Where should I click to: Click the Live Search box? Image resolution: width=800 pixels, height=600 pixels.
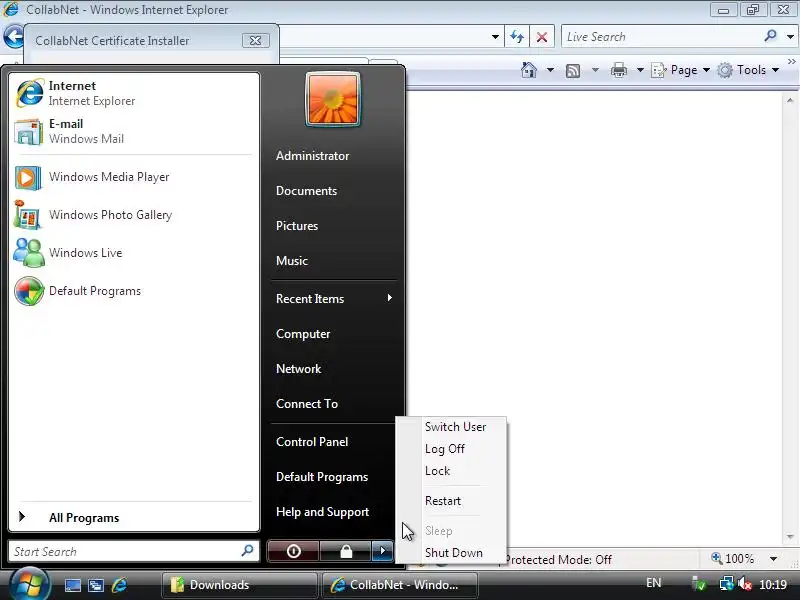click(661, 37)
